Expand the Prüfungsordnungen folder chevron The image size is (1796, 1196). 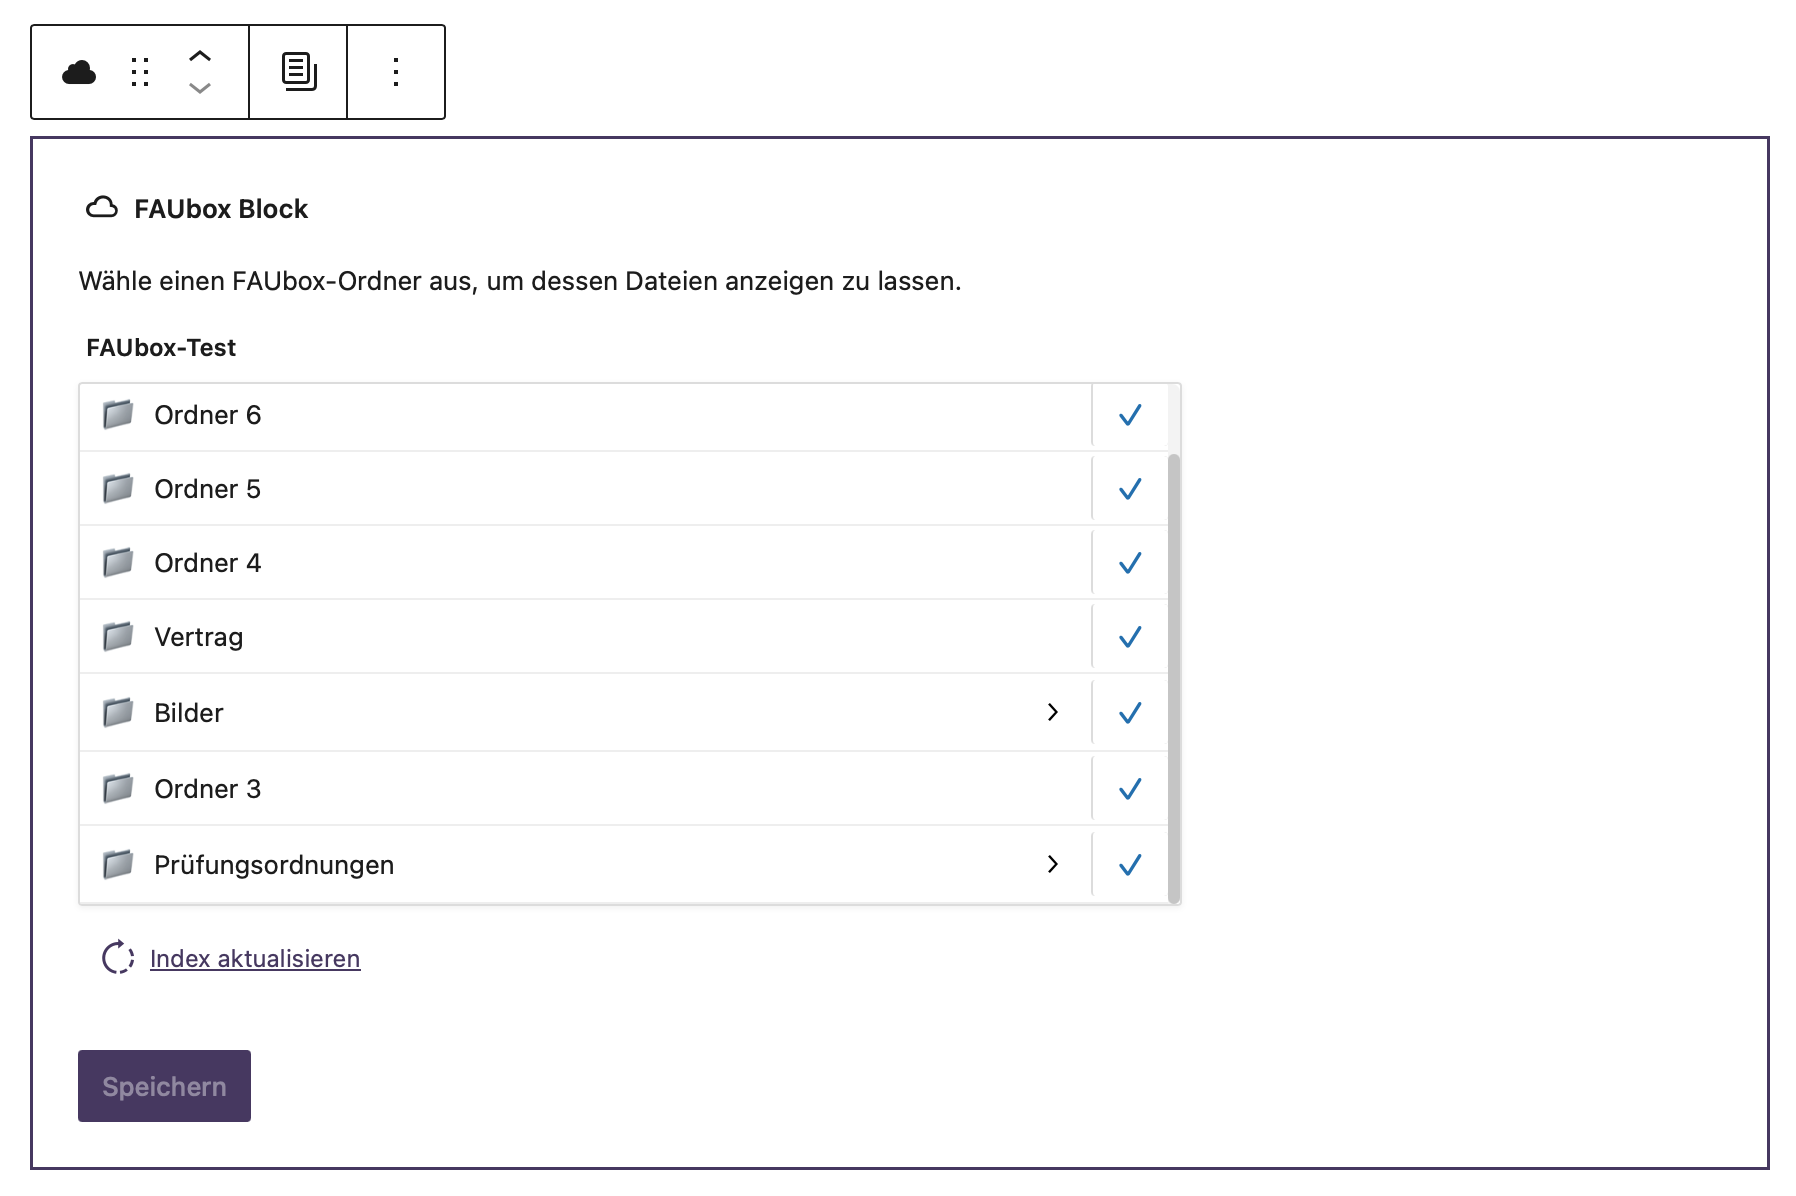(1052, 864)
